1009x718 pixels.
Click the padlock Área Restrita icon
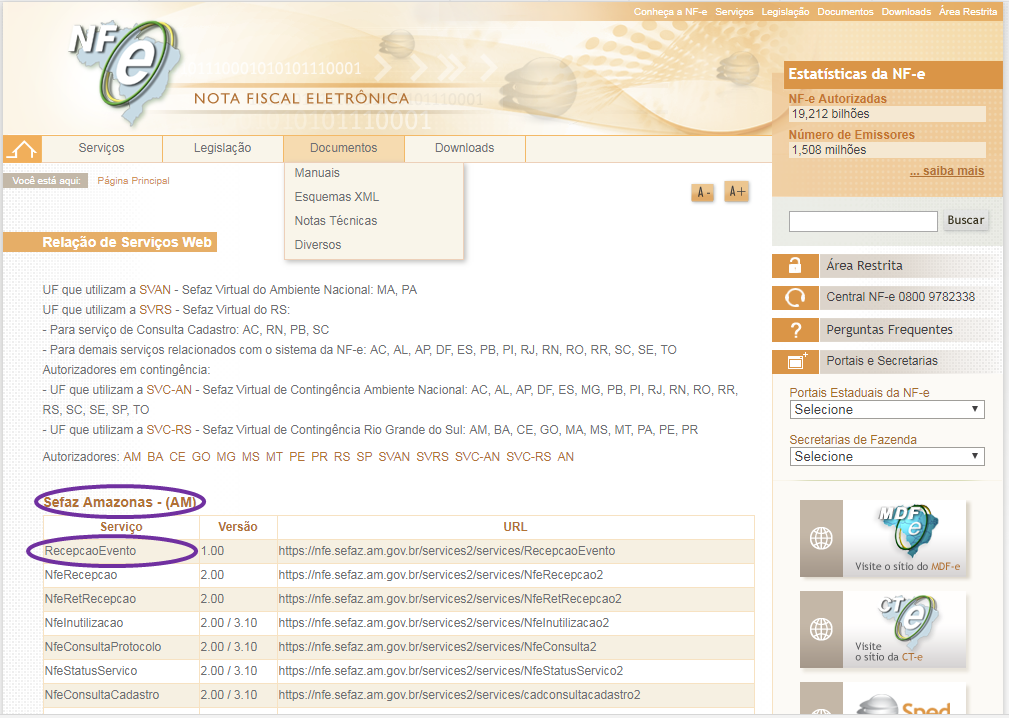[x=795, y=266]
